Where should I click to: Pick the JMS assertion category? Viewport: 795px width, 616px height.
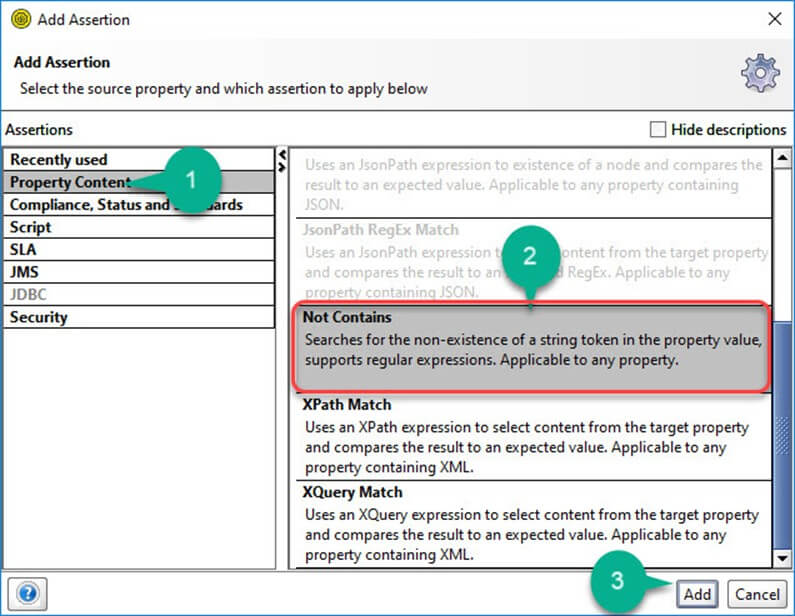click(x=26, y=271)
